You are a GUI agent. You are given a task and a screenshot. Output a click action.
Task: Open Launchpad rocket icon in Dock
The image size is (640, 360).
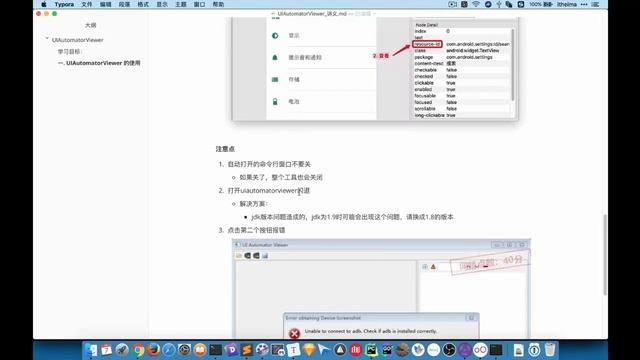tap(122, 350)
